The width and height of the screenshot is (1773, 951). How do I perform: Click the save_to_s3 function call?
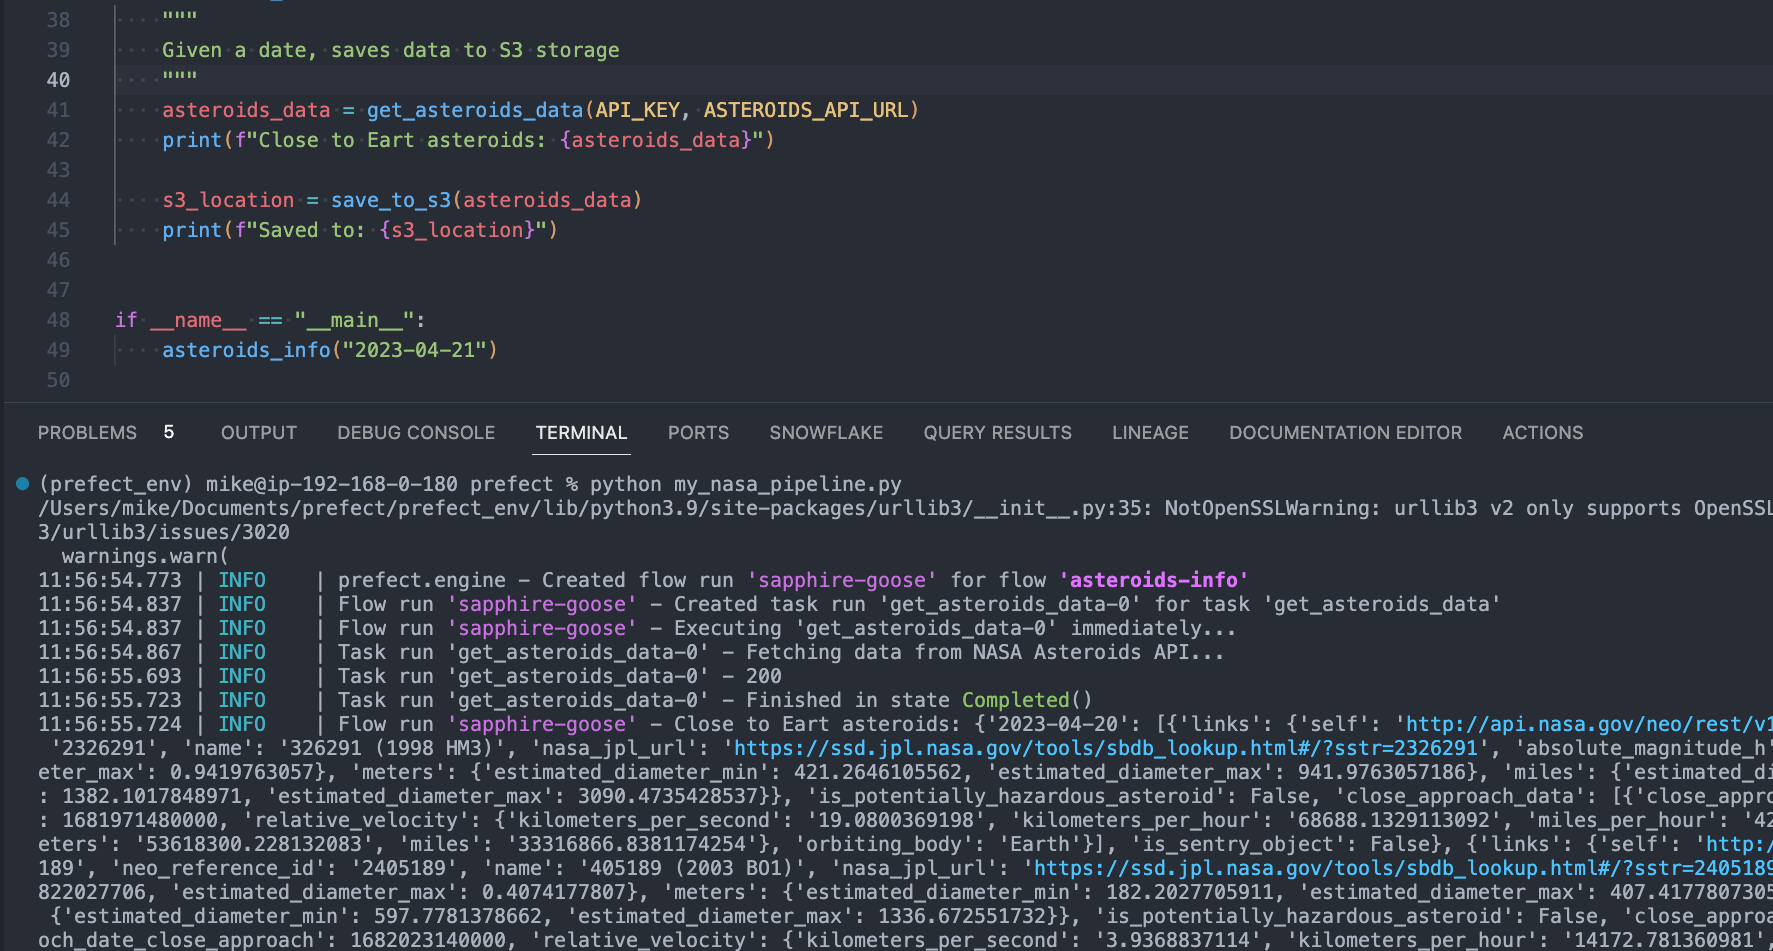[391, 200]
